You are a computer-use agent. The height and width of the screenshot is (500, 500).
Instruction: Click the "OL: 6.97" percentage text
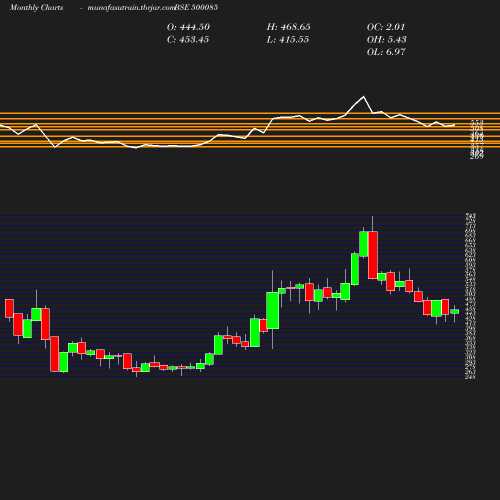click(386, 52)
